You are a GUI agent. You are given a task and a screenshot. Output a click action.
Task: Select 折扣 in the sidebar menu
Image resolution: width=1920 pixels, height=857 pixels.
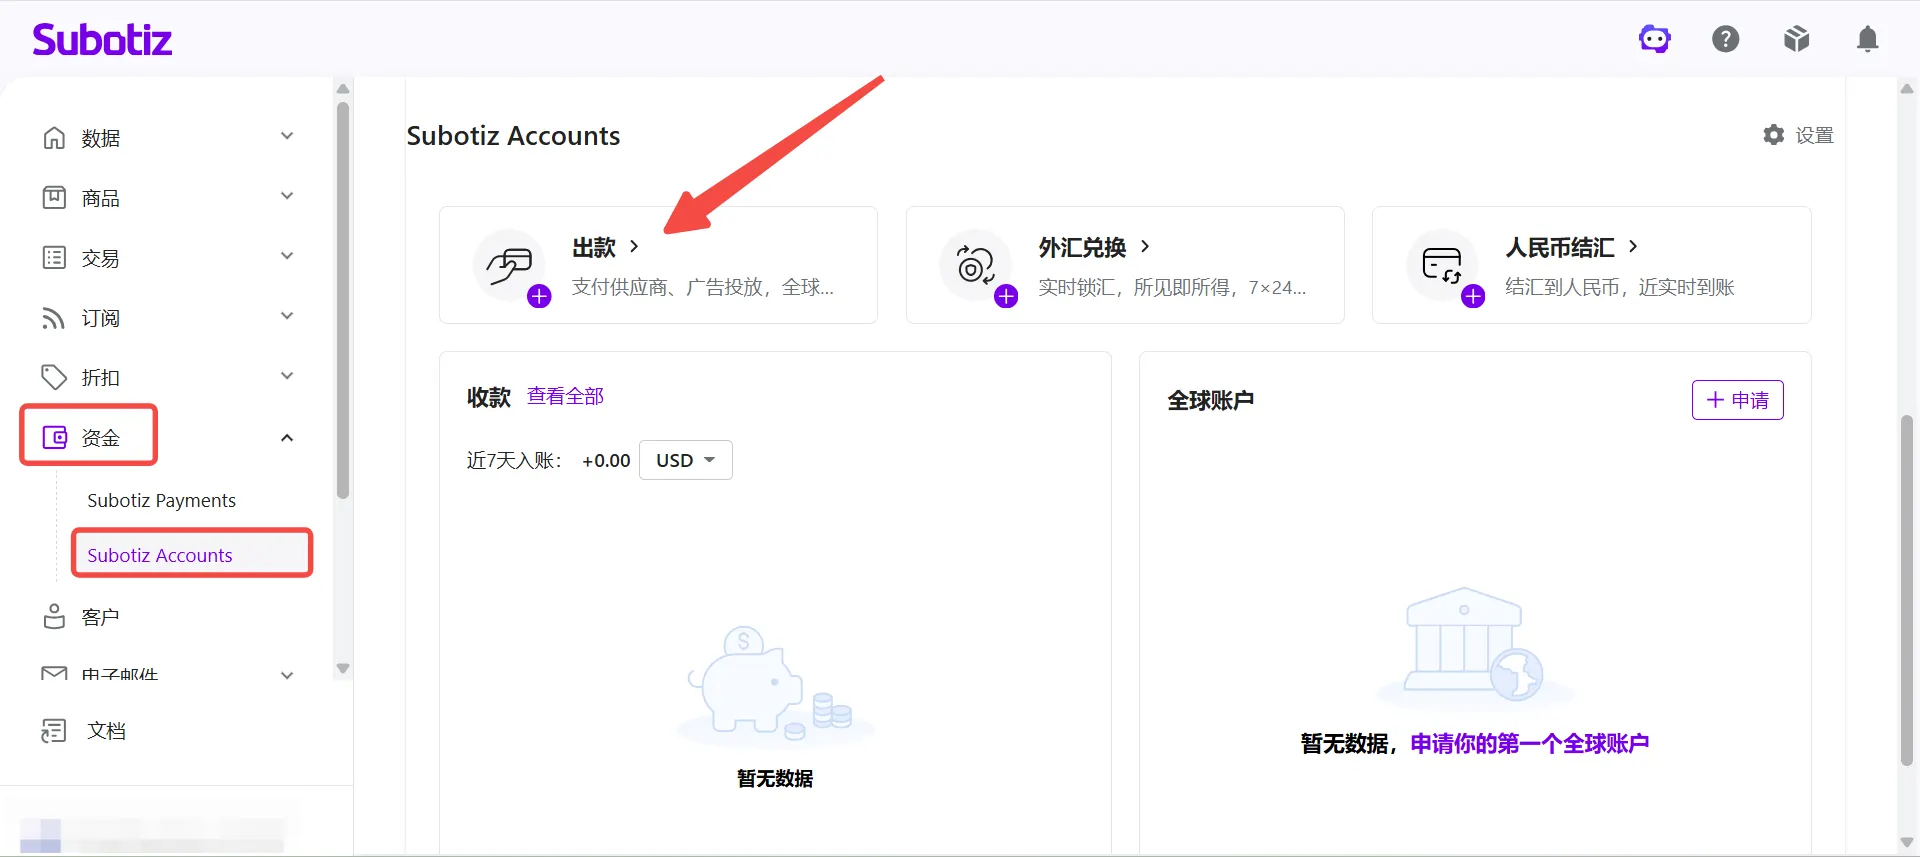(101, 377)
